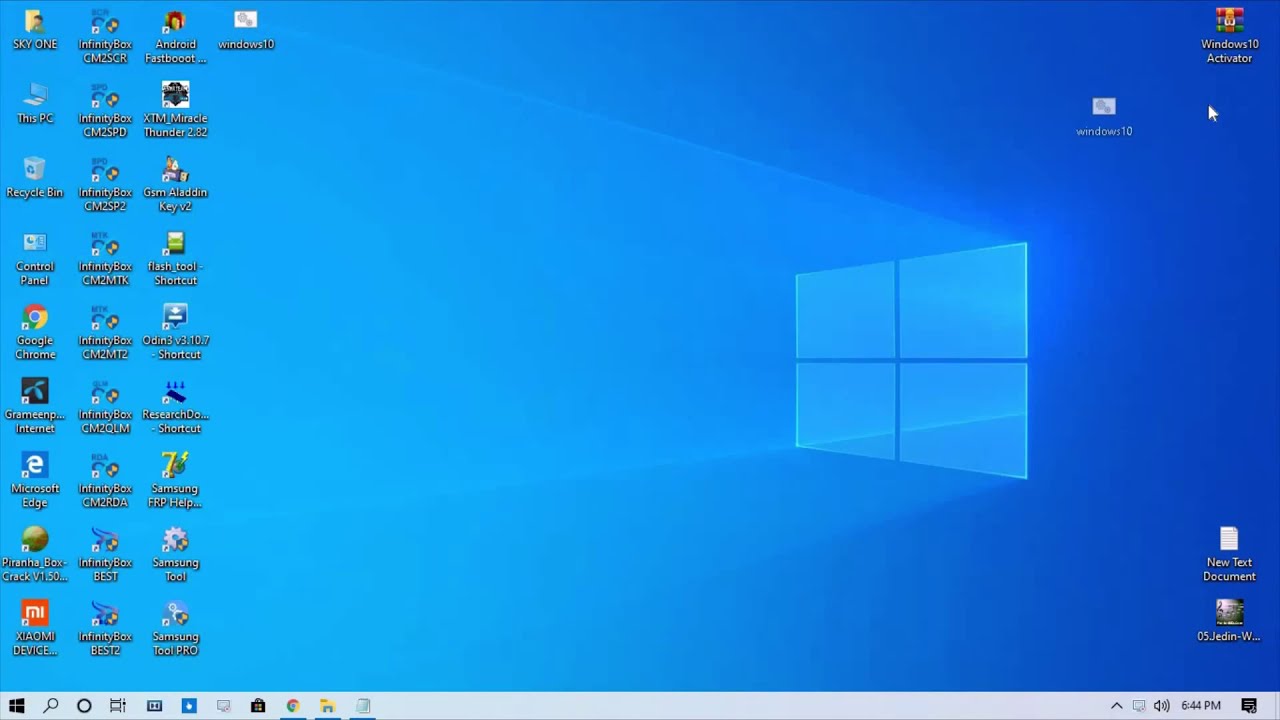Switch to Chrome in the taskbar
This screenshot has width=1280, height=720.
(x=292, y=706)
